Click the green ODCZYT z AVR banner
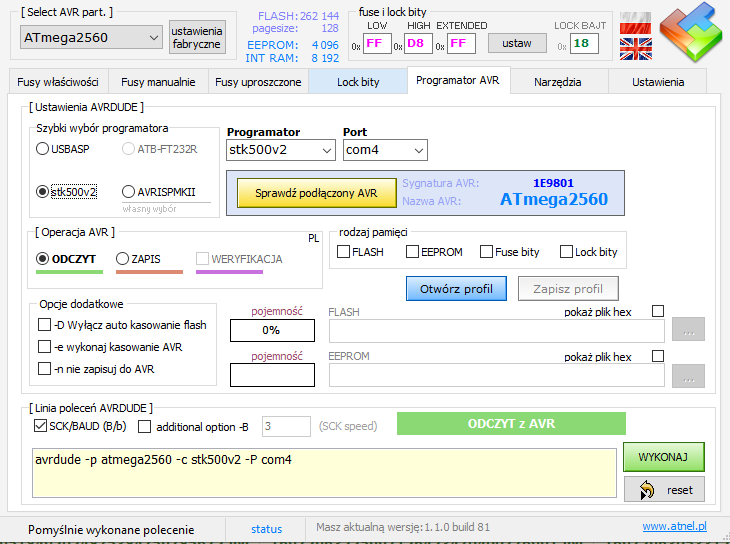This screenshot has width=730, height=544. point(511,424)
